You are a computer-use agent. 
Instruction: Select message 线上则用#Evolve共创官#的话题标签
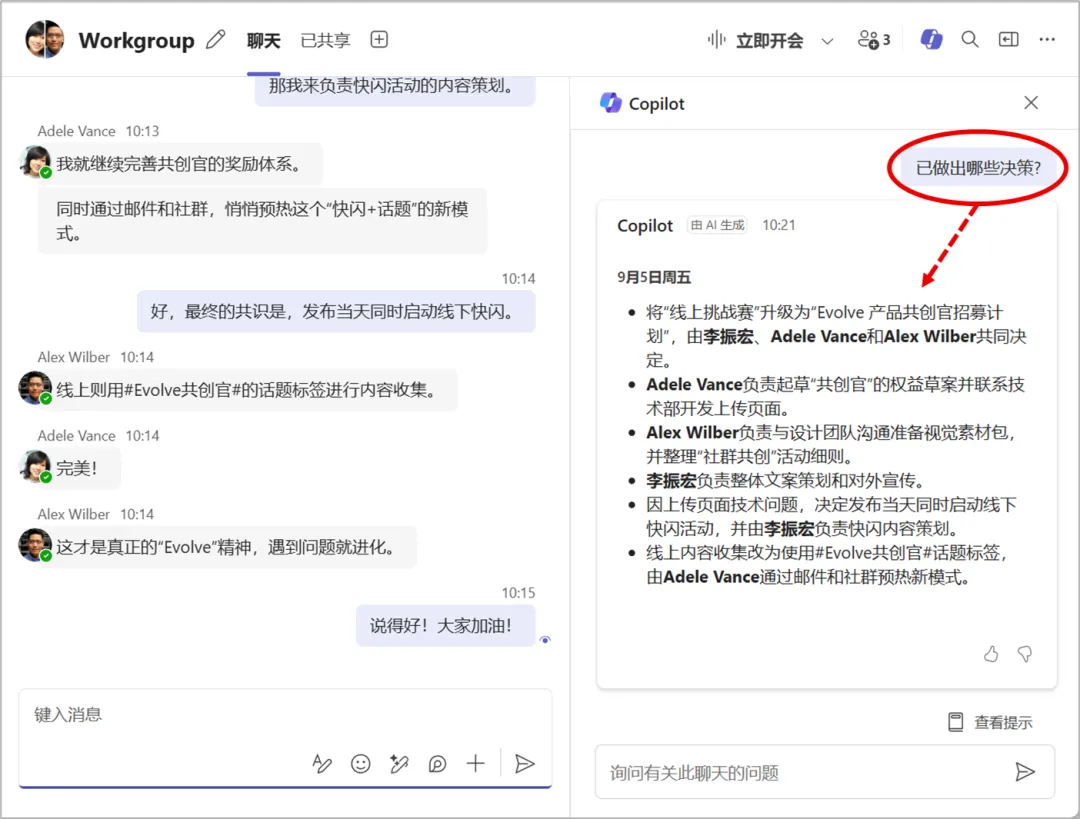(247, 390)
